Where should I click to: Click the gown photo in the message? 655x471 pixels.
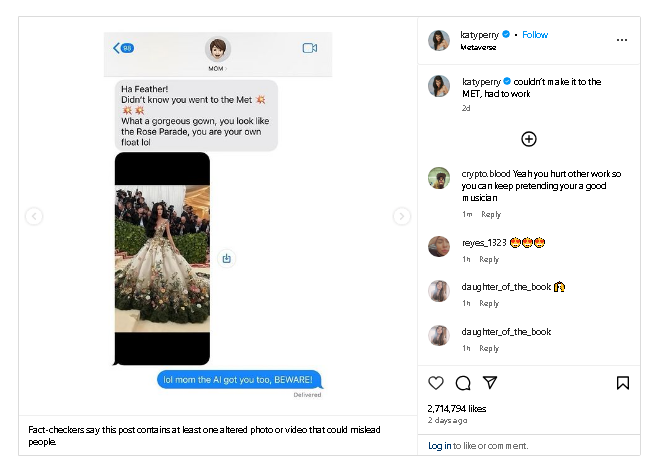(162, 258)
